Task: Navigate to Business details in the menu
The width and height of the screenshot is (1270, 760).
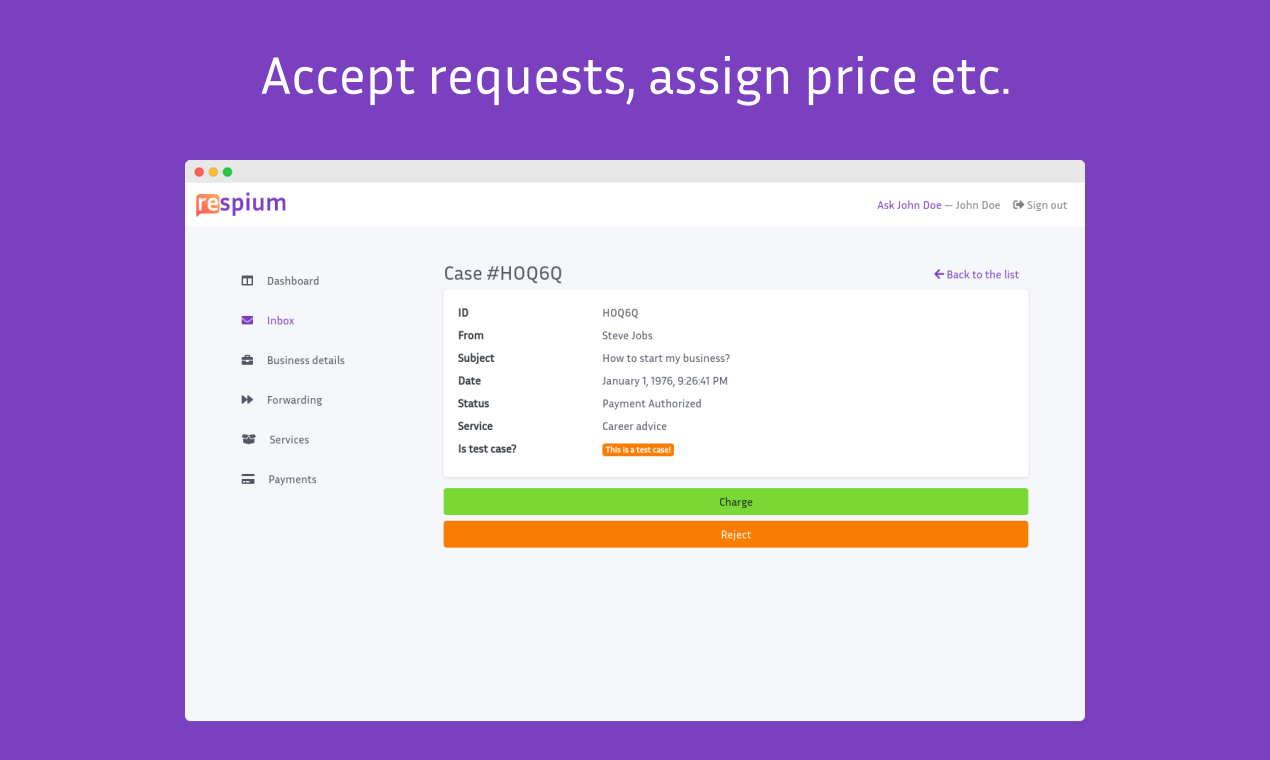Action: pos(305,360)
